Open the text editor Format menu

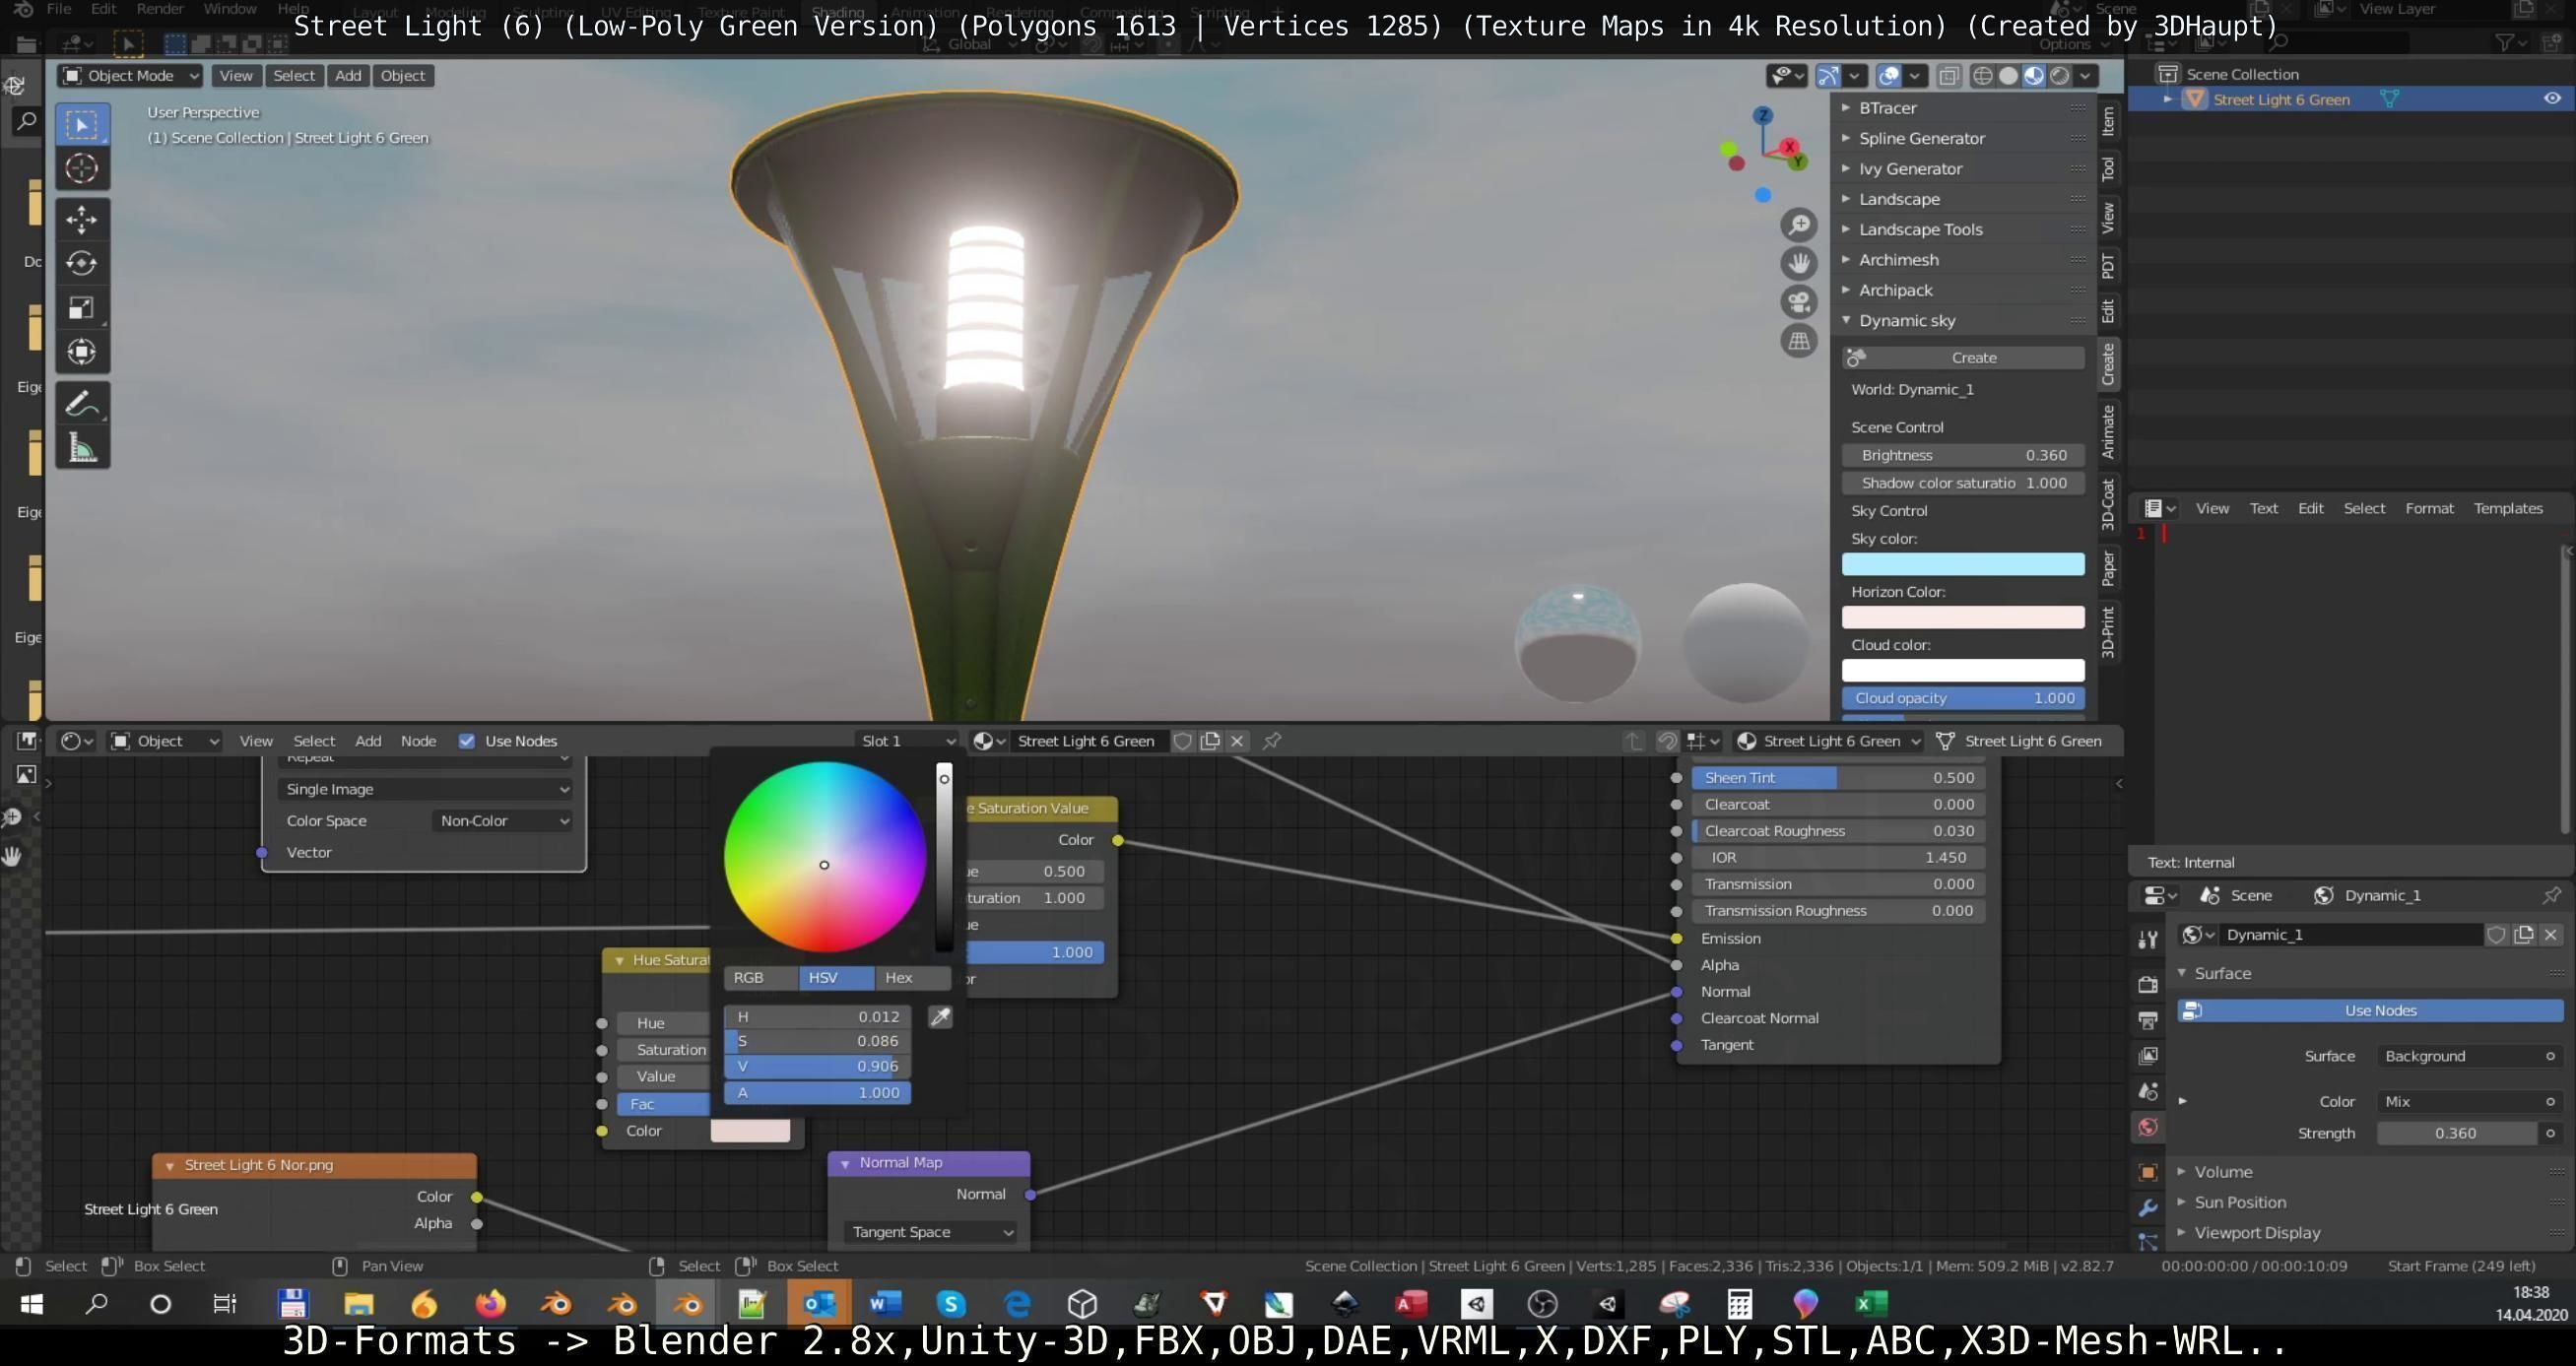(2429, 508)
